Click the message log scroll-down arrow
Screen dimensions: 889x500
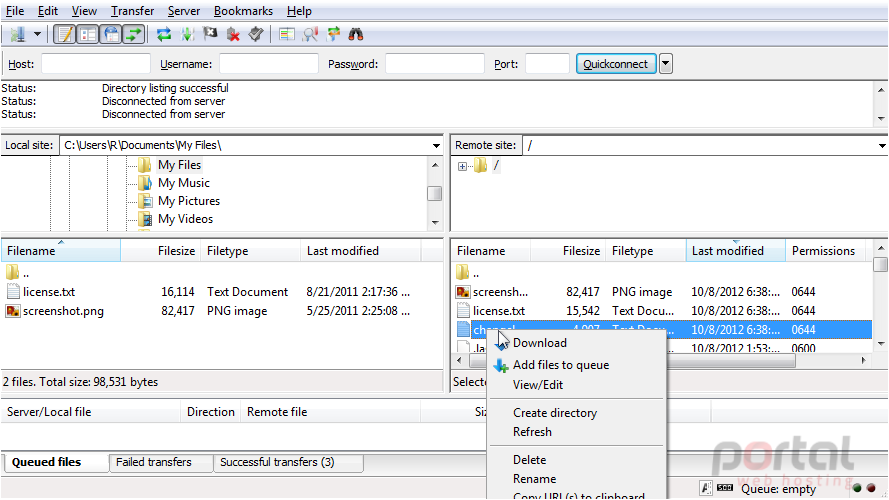881,119
